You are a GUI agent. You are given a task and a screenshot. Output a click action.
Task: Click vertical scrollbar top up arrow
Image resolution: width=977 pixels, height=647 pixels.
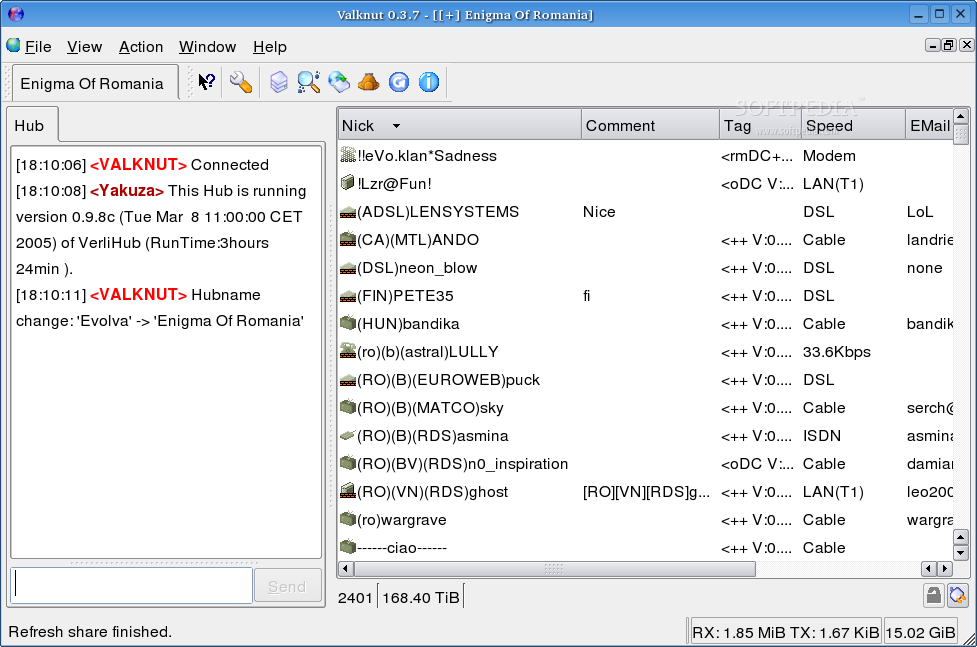tap(961, 117)
